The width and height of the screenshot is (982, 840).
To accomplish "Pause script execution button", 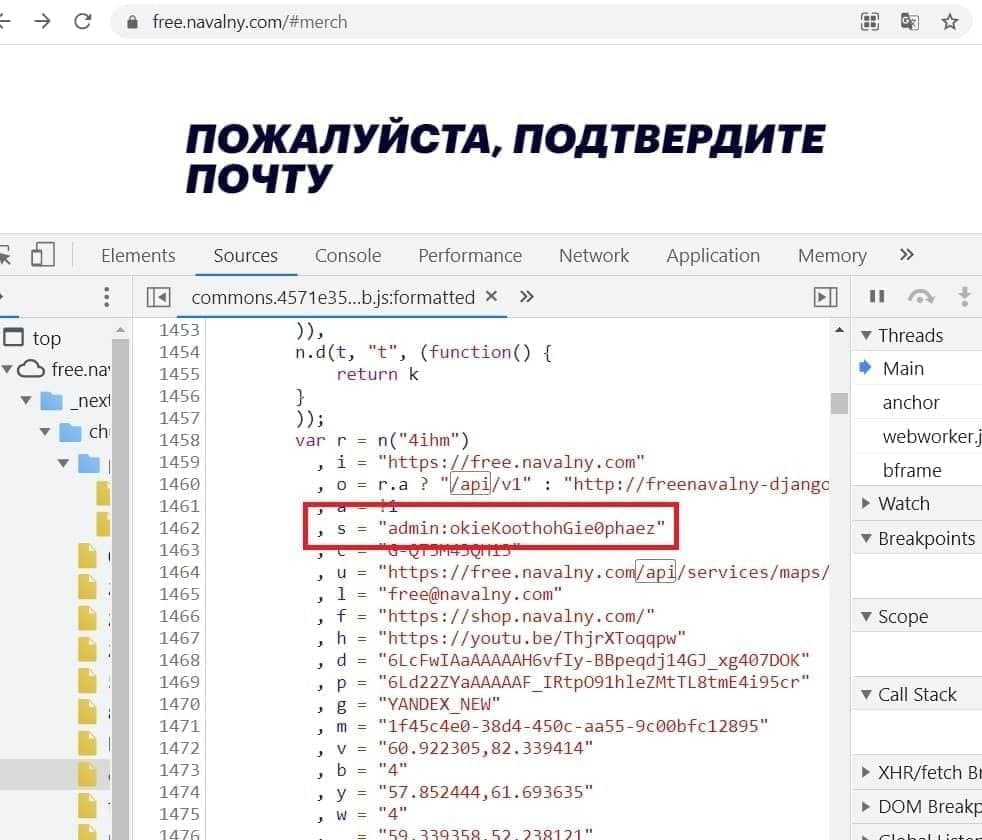I will [877, 296].
